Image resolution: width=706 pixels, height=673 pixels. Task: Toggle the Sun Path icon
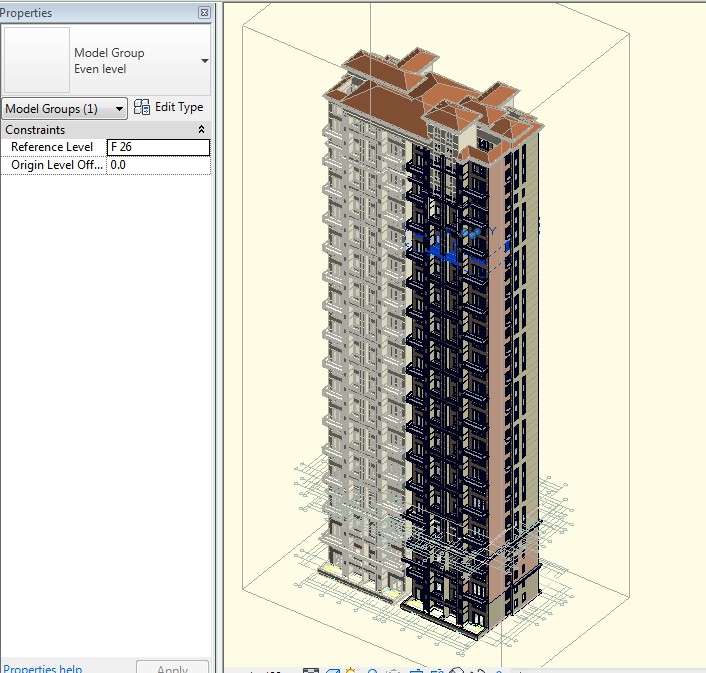pos(352,671)
